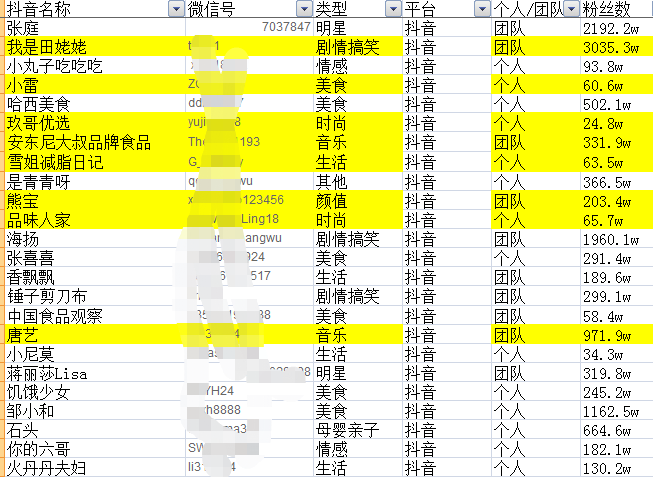Click 母婴亲子 type cell in 石头 row
The width and height of the screenshot is (653, 477).
click(358, 430)
